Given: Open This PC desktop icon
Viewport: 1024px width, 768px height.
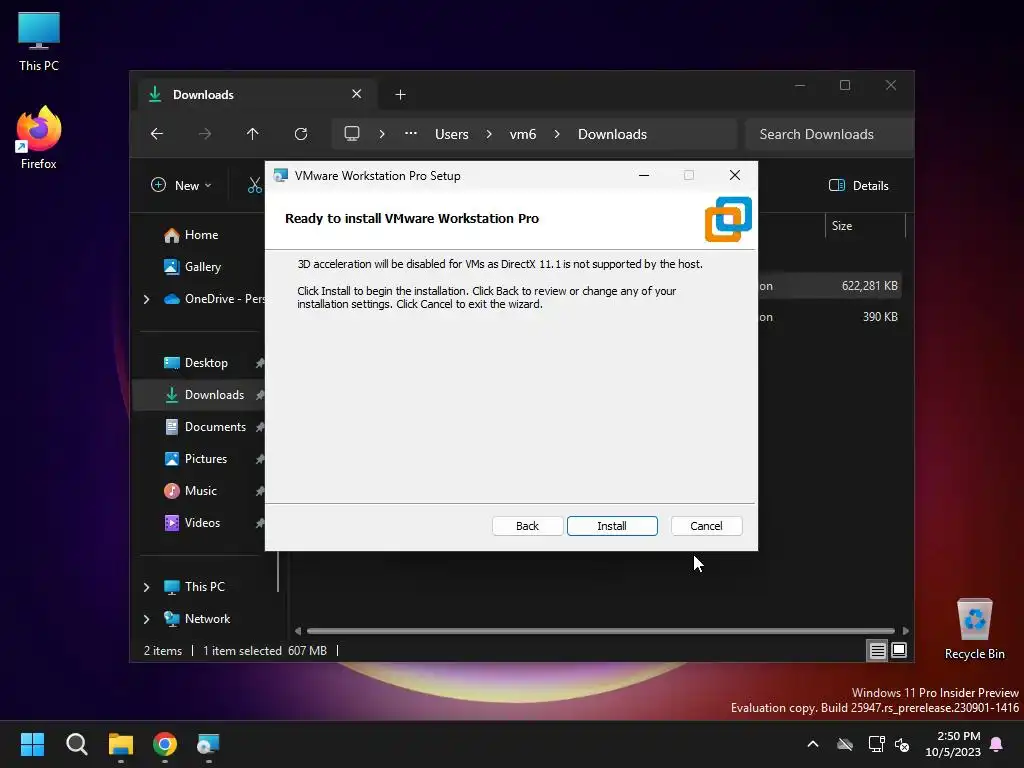Looking at the screenshot, I should (39, 42).
